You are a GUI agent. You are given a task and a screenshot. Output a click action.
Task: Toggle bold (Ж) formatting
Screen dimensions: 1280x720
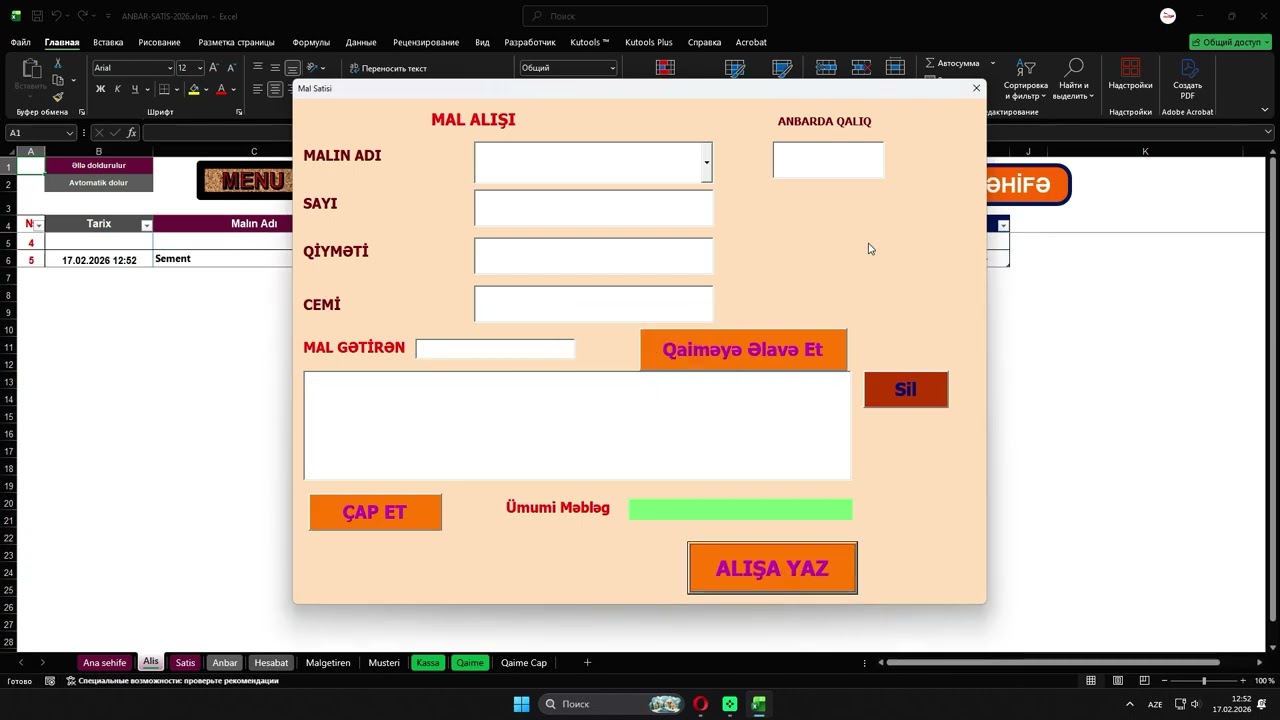pos(100,89)
